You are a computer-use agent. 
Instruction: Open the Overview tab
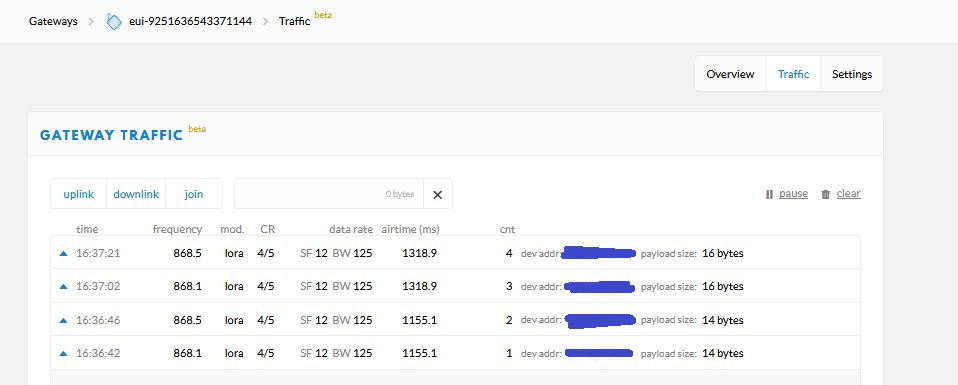[730, 74]
